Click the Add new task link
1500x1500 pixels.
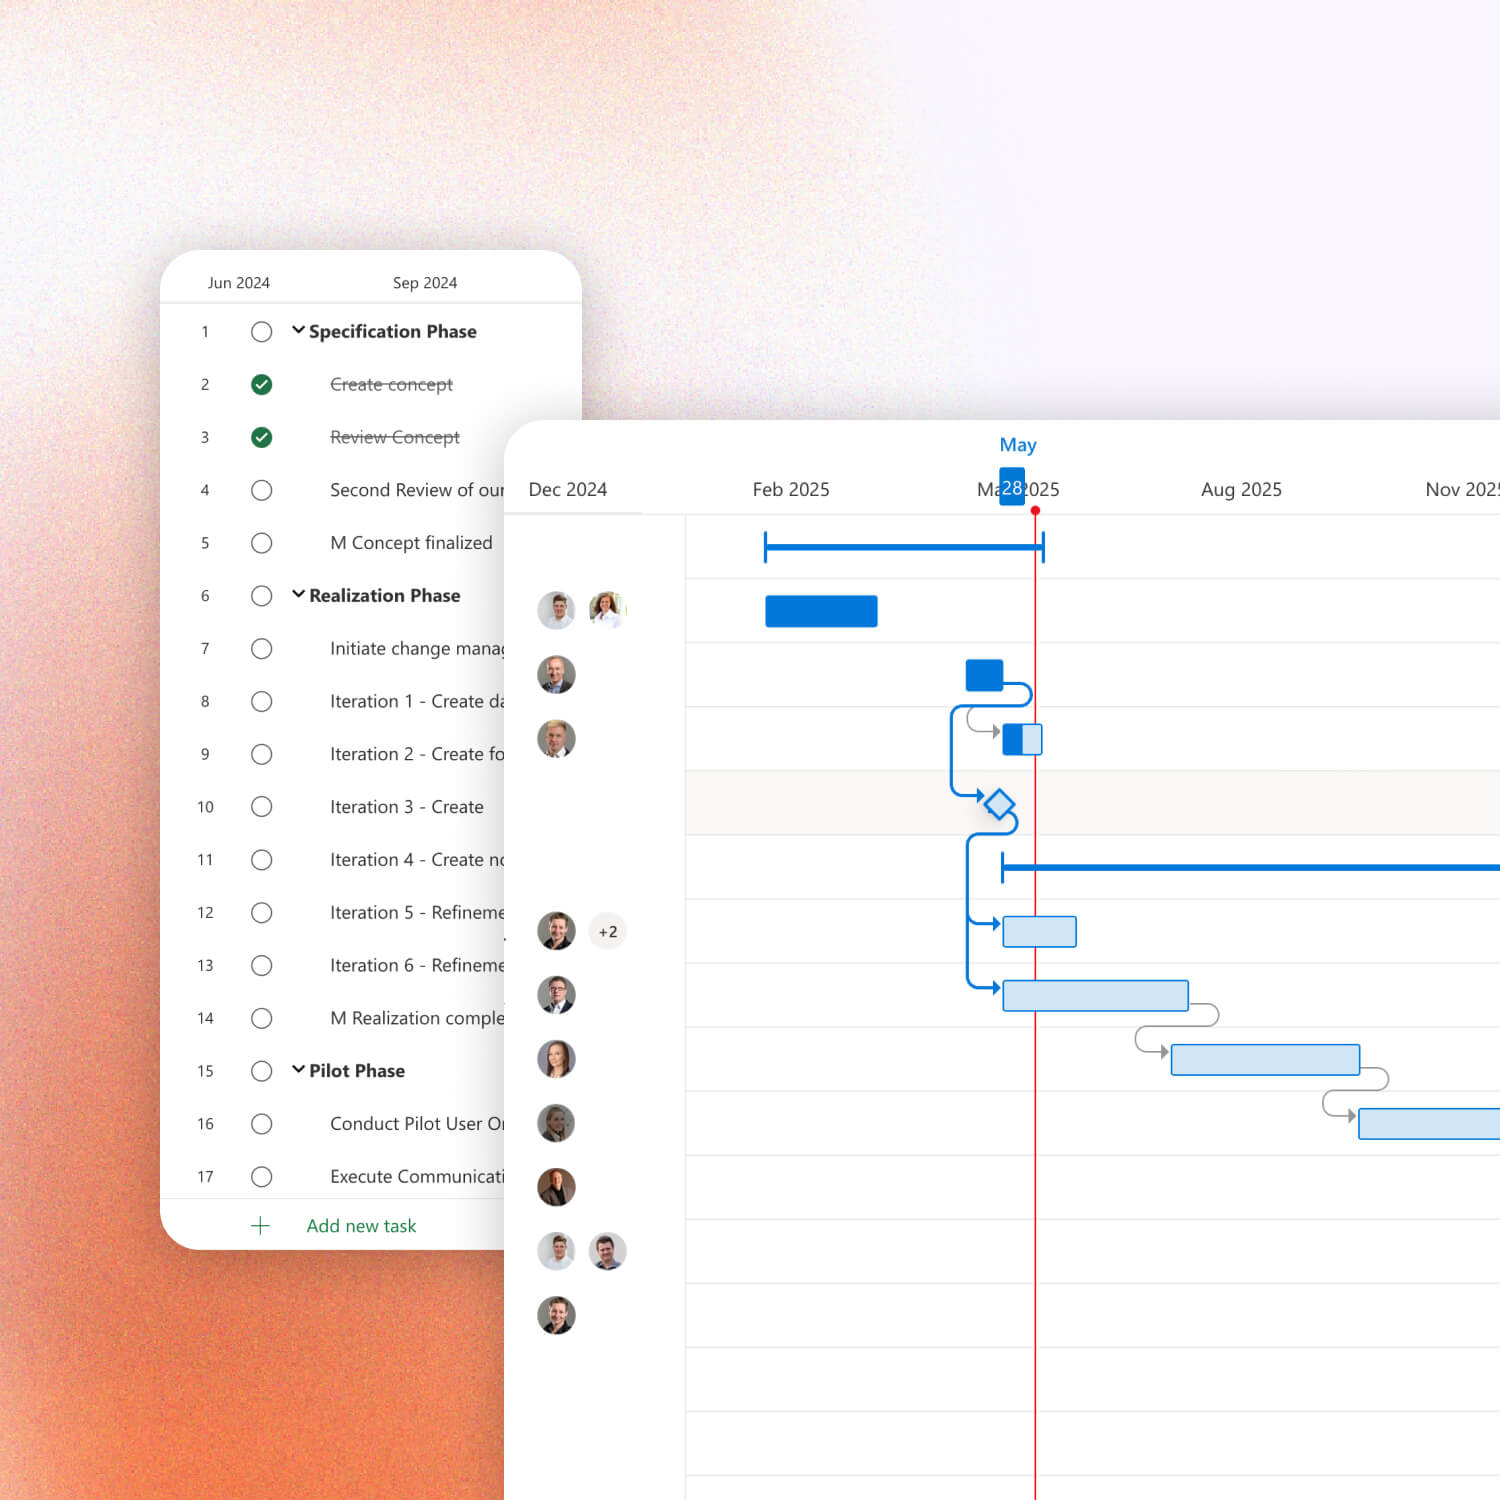(x=361, y=1226)
